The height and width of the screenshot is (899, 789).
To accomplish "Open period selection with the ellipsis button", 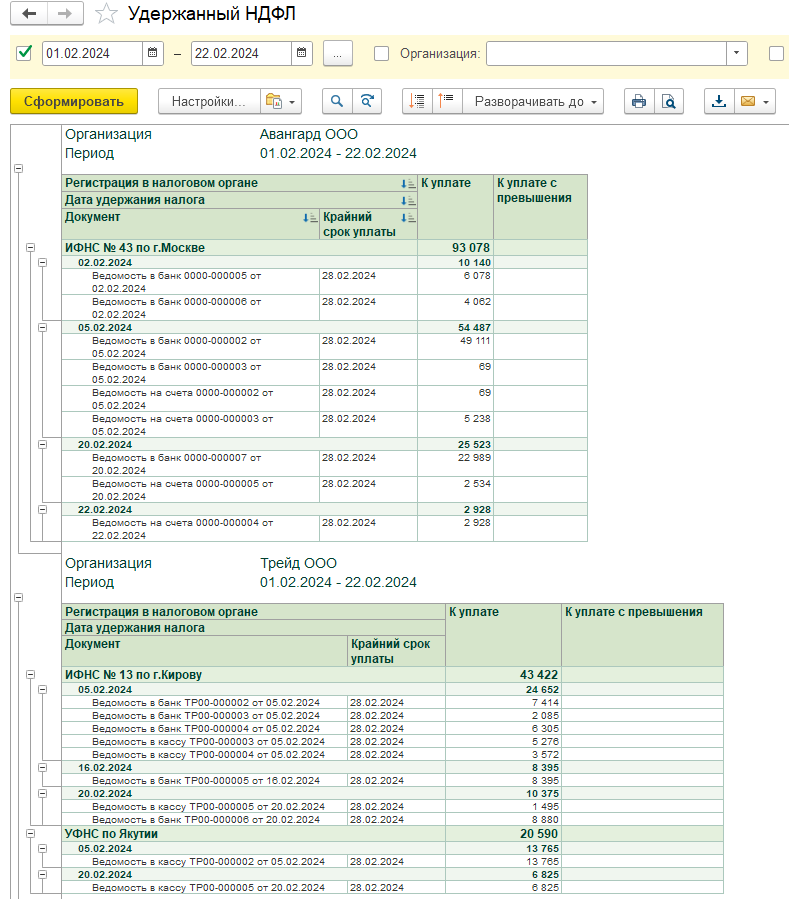I will 338,54.
